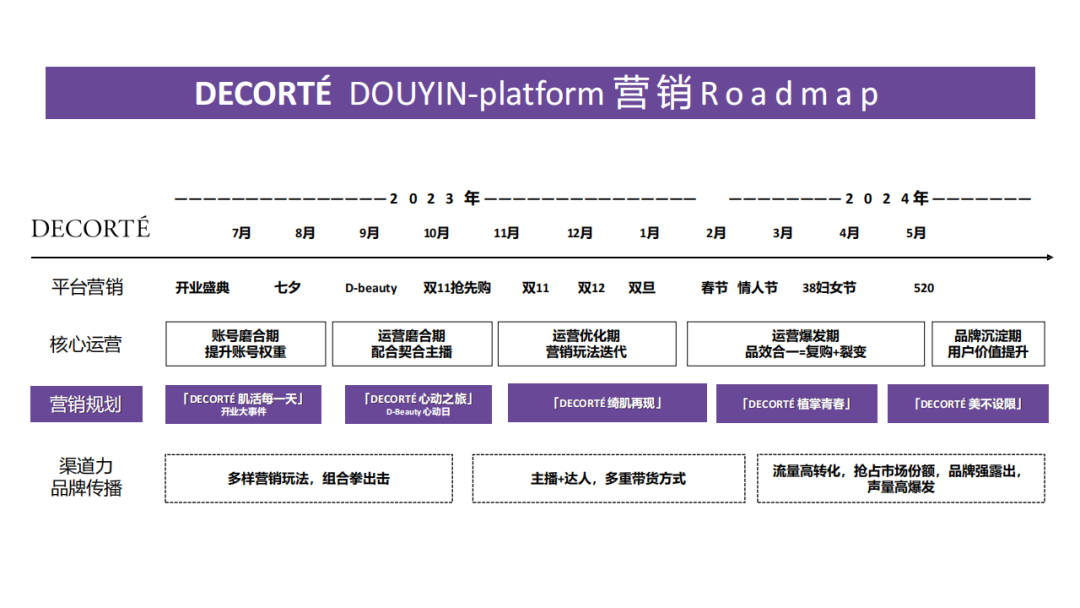The image size is (1080, 608).
Task: Click the purple DECORTÉ DOUYIN-platform Roadmap title banner
Action: coord(540,93)
